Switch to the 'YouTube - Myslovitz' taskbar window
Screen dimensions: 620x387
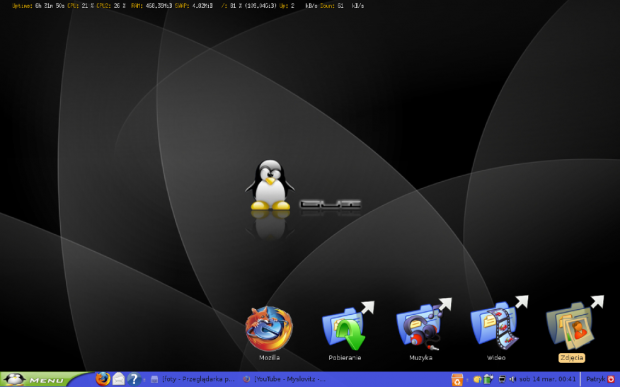click(x=285, y=379)
